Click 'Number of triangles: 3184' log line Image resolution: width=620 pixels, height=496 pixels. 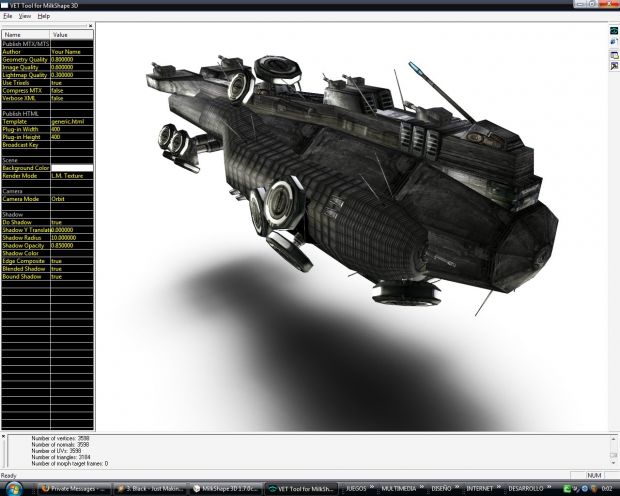coord(61,457)
